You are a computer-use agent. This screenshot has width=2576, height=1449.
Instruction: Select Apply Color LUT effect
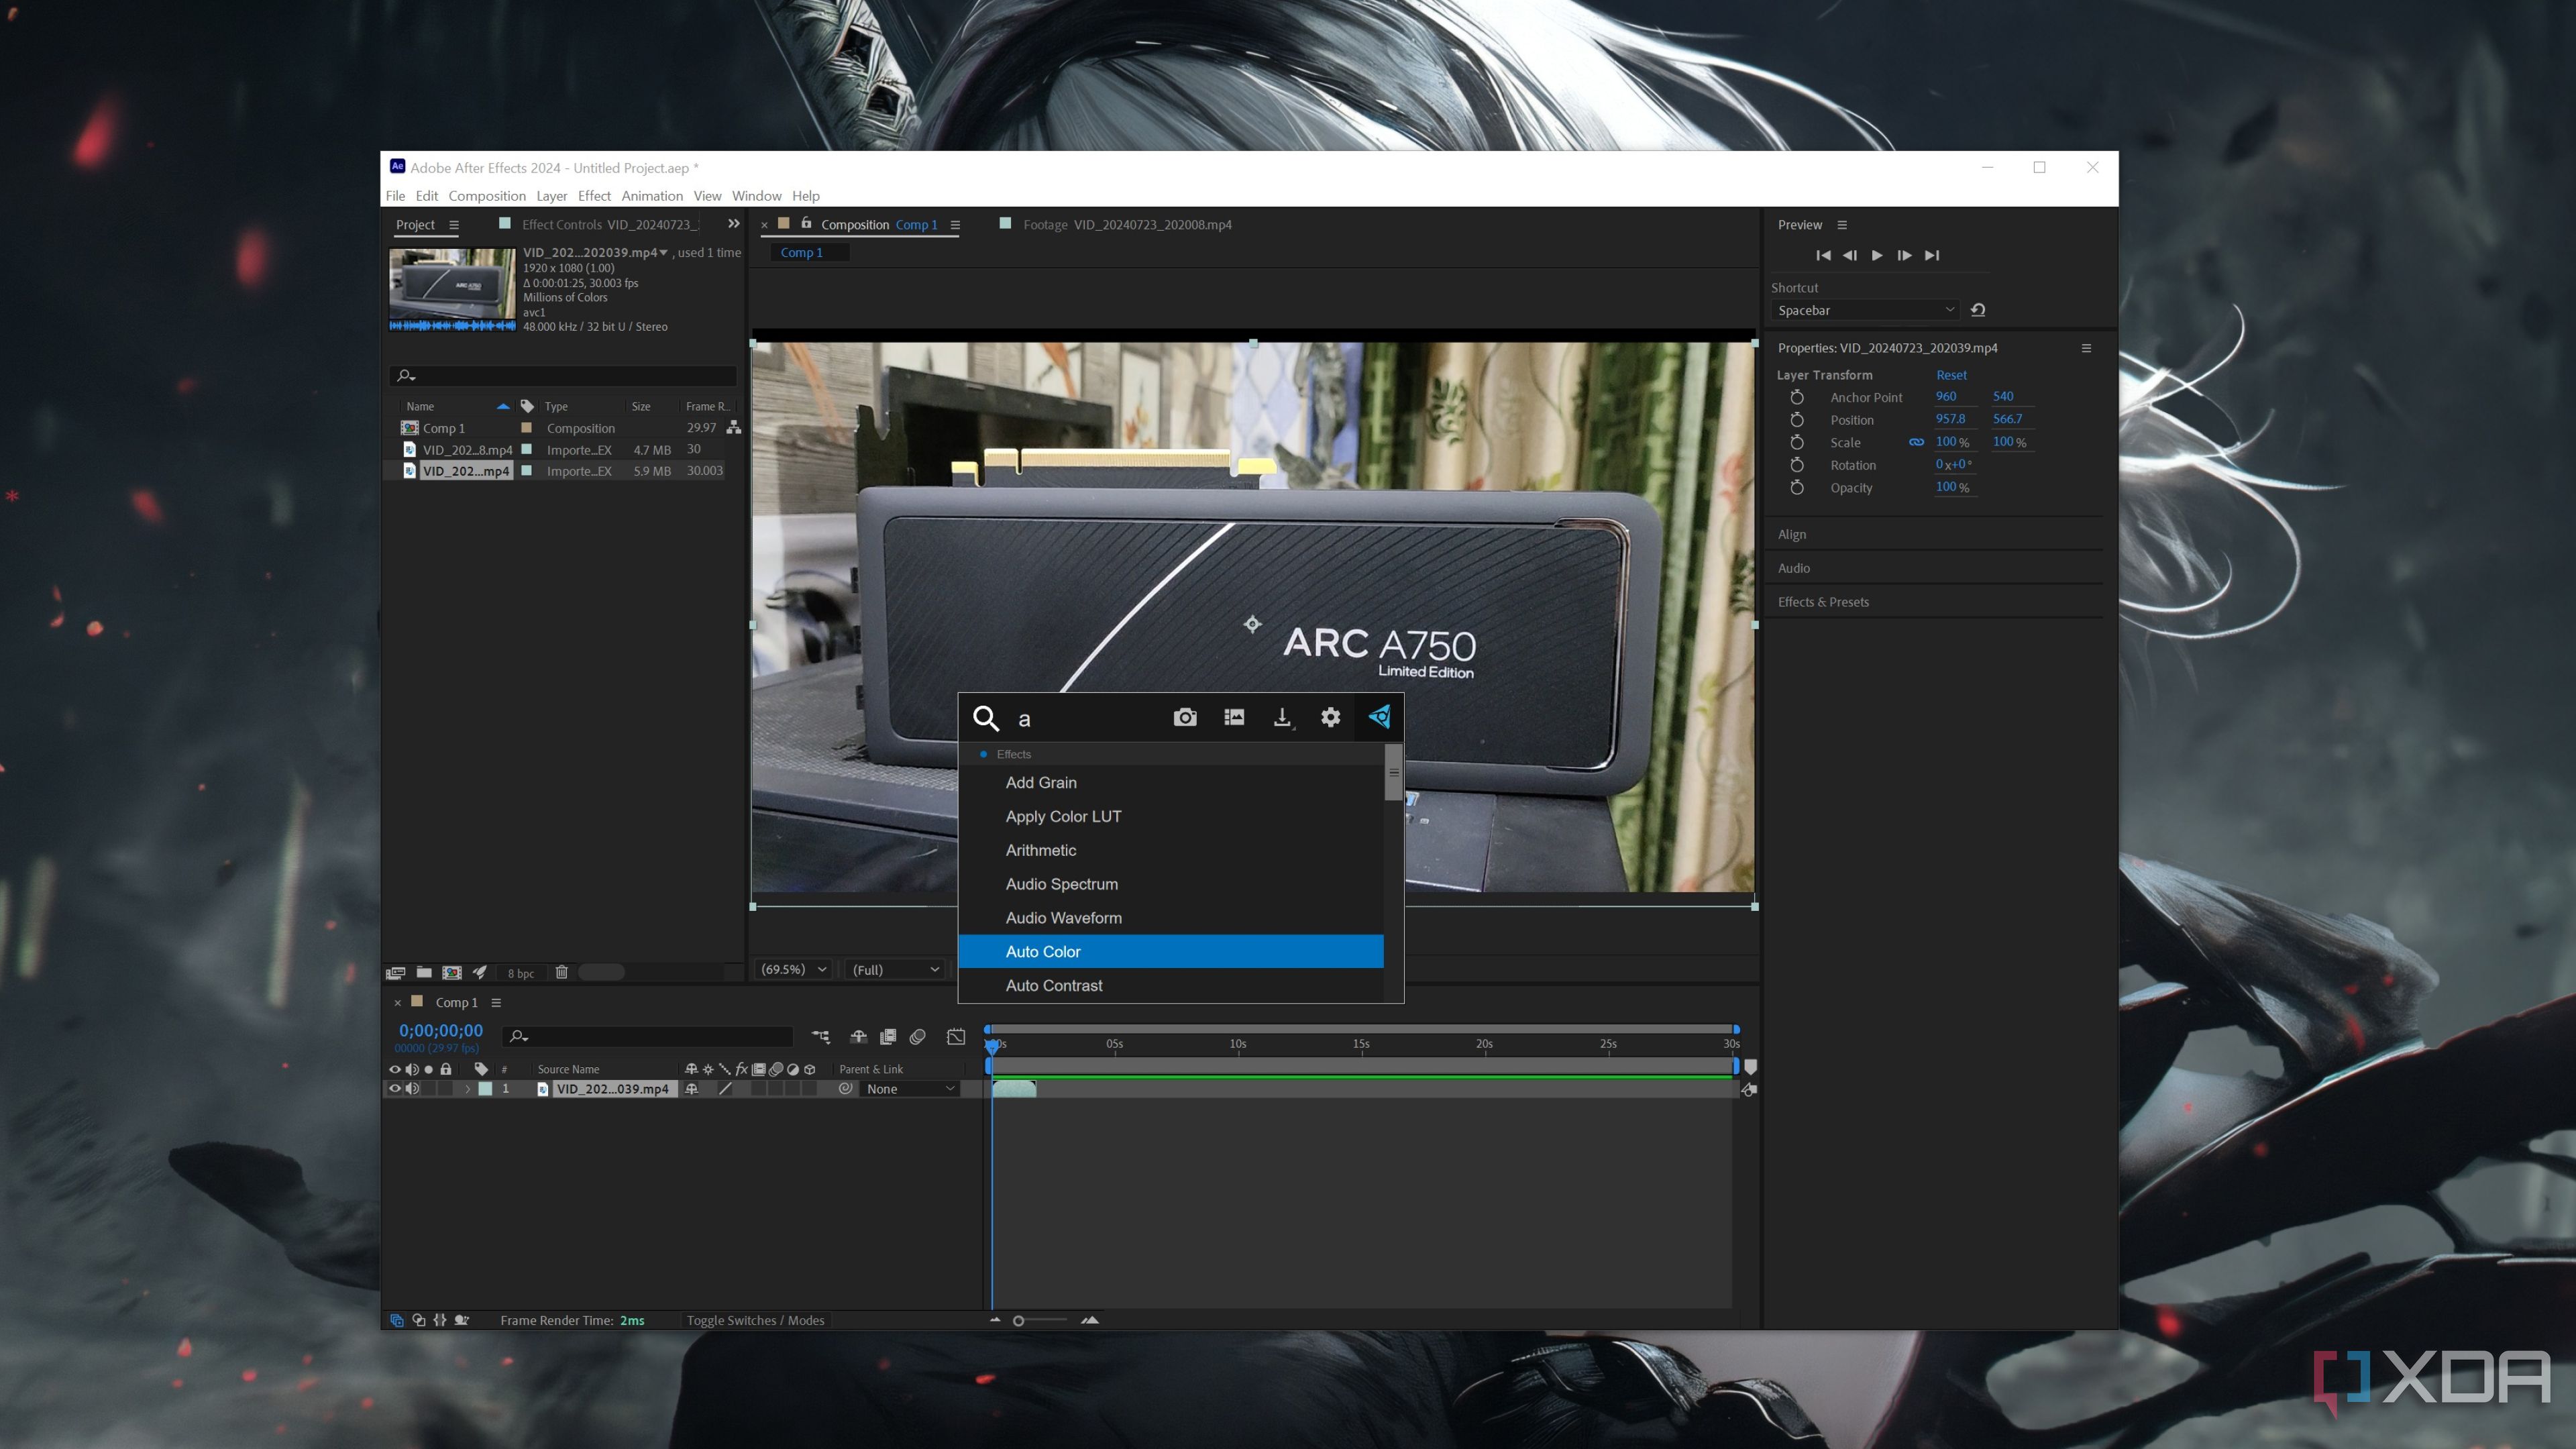(1170, 816)
